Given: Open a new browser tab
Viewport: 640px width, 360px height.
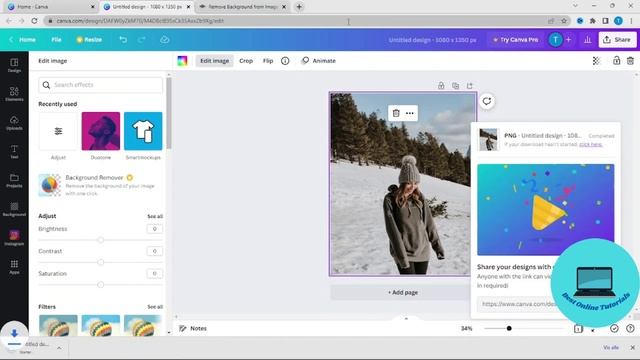Looking at the screenshot, I should click(x=299, y=7).
